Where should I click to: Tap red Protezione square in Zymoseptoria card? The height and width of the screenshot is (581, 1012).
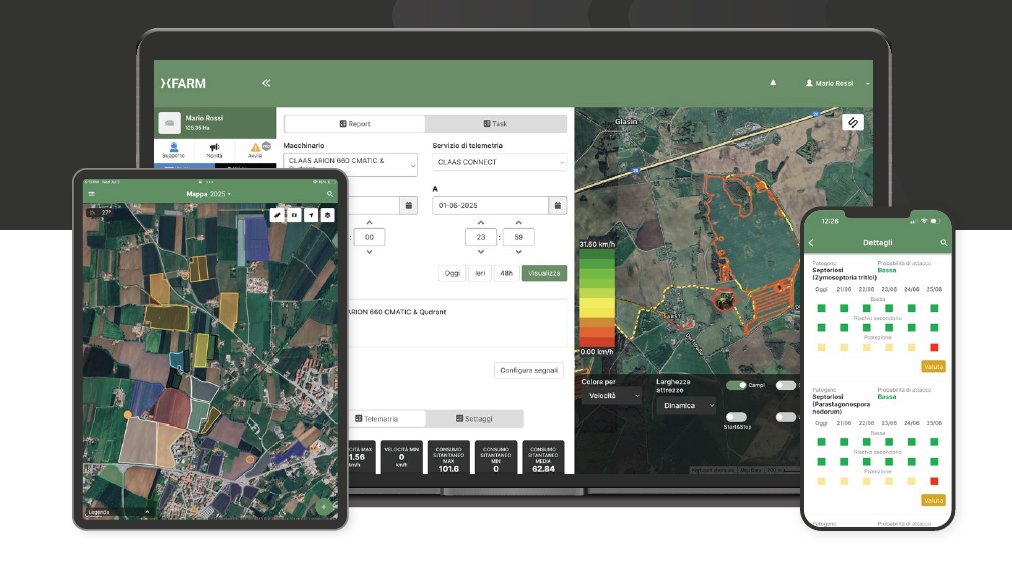pyautogui.click(x=934, y=347)
